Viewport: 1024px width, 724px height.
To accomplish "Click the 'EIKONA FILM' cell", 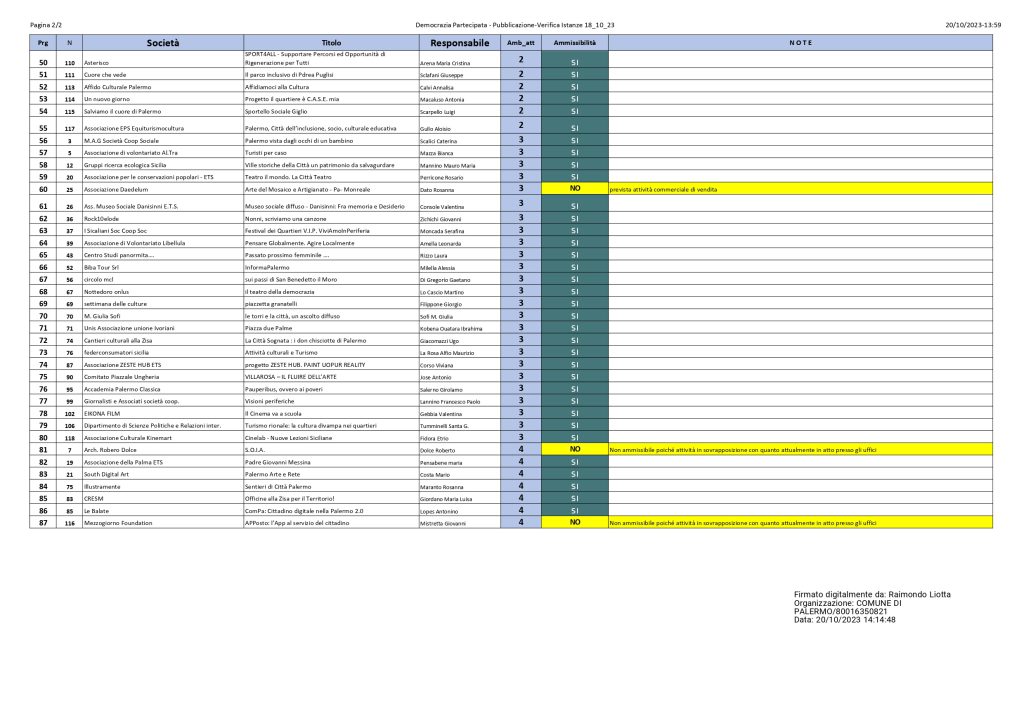I will click(163, 413).
